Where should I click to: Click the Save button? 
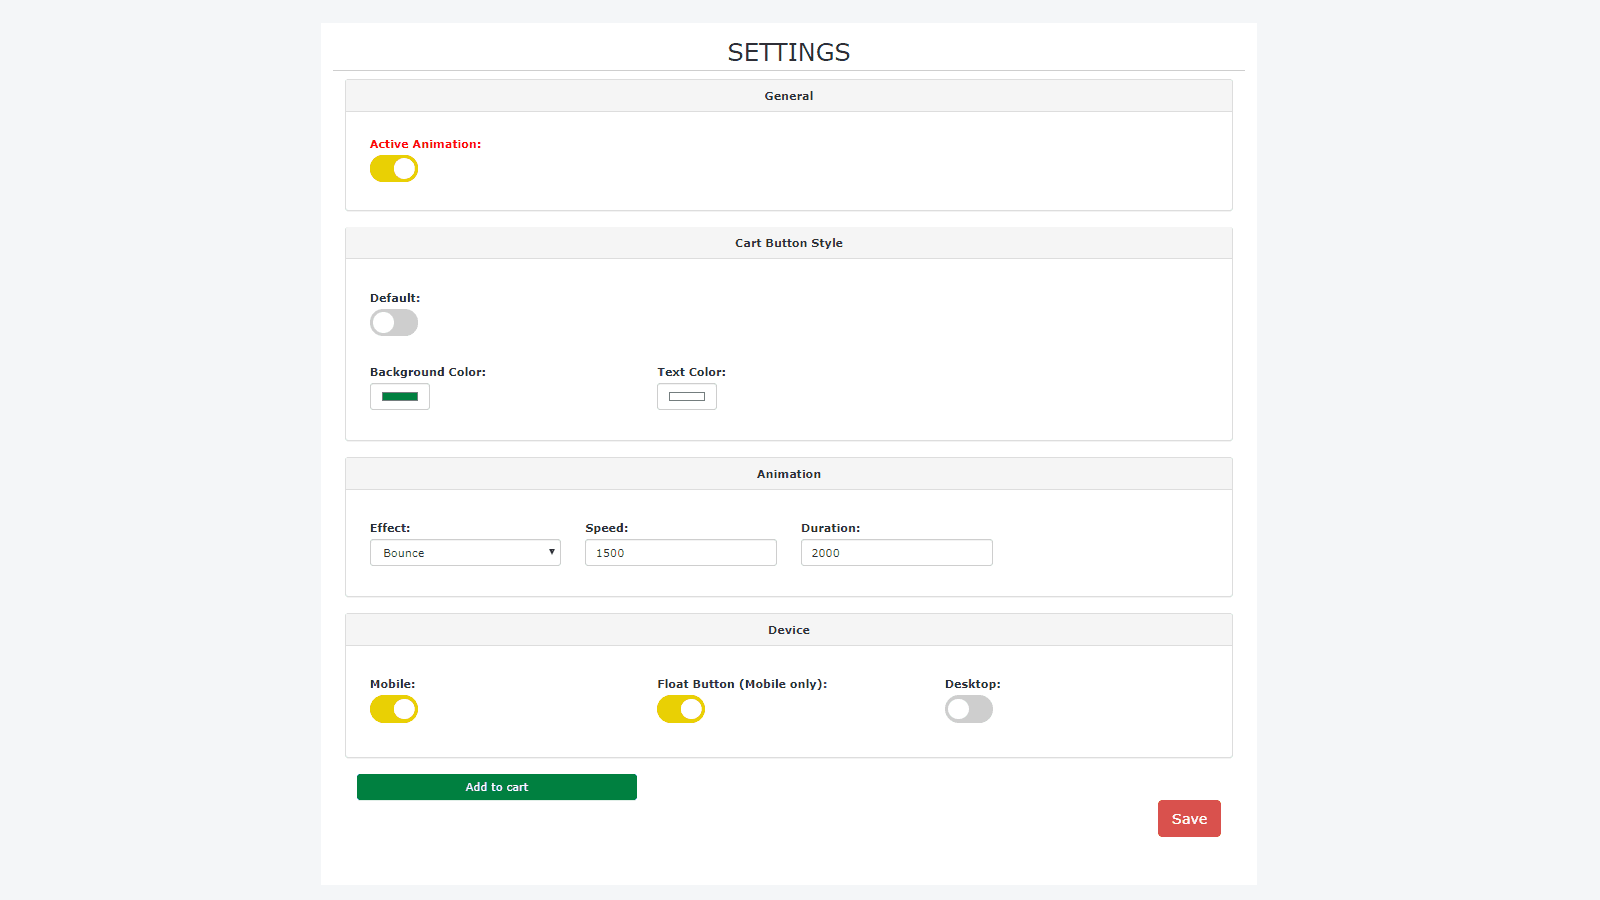[1189, 818]
